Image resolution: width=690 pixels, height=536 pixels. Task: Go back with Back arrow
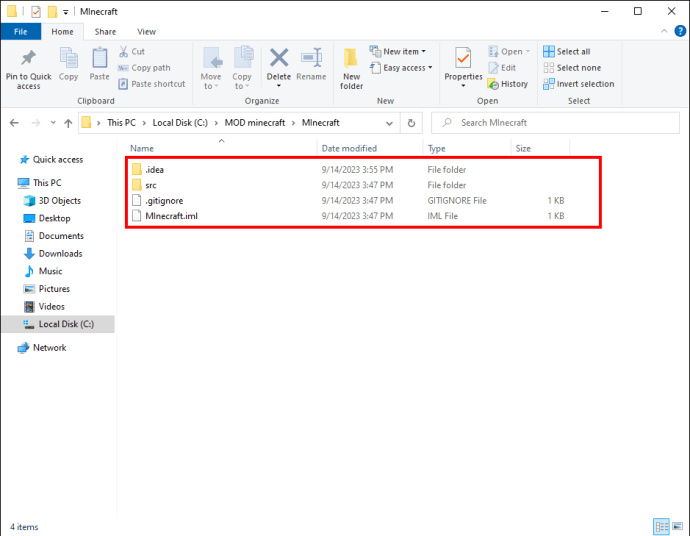(x=15, y=123)
